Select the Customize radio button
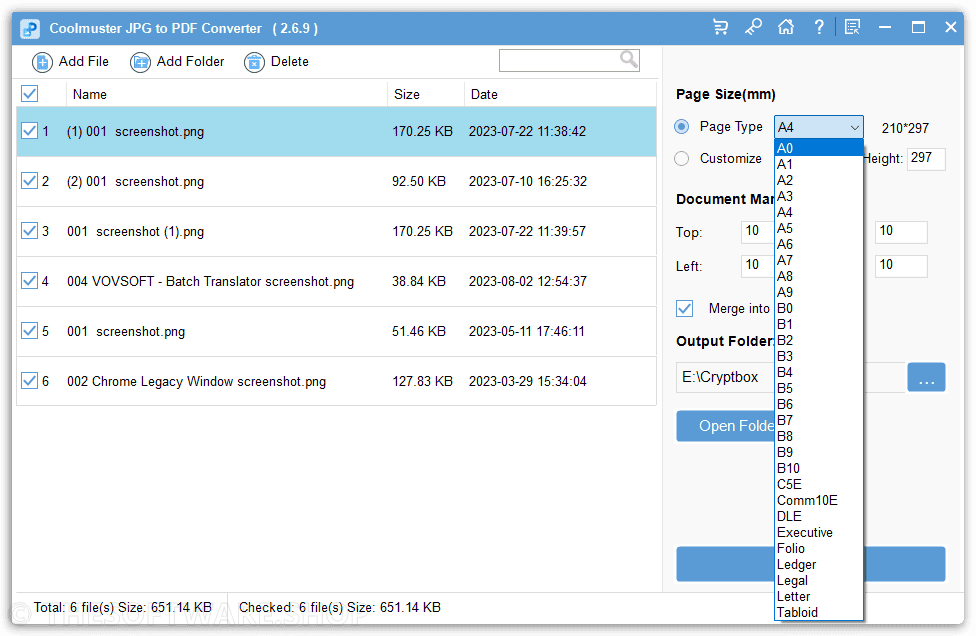976x636 pixels. point(682,159)
